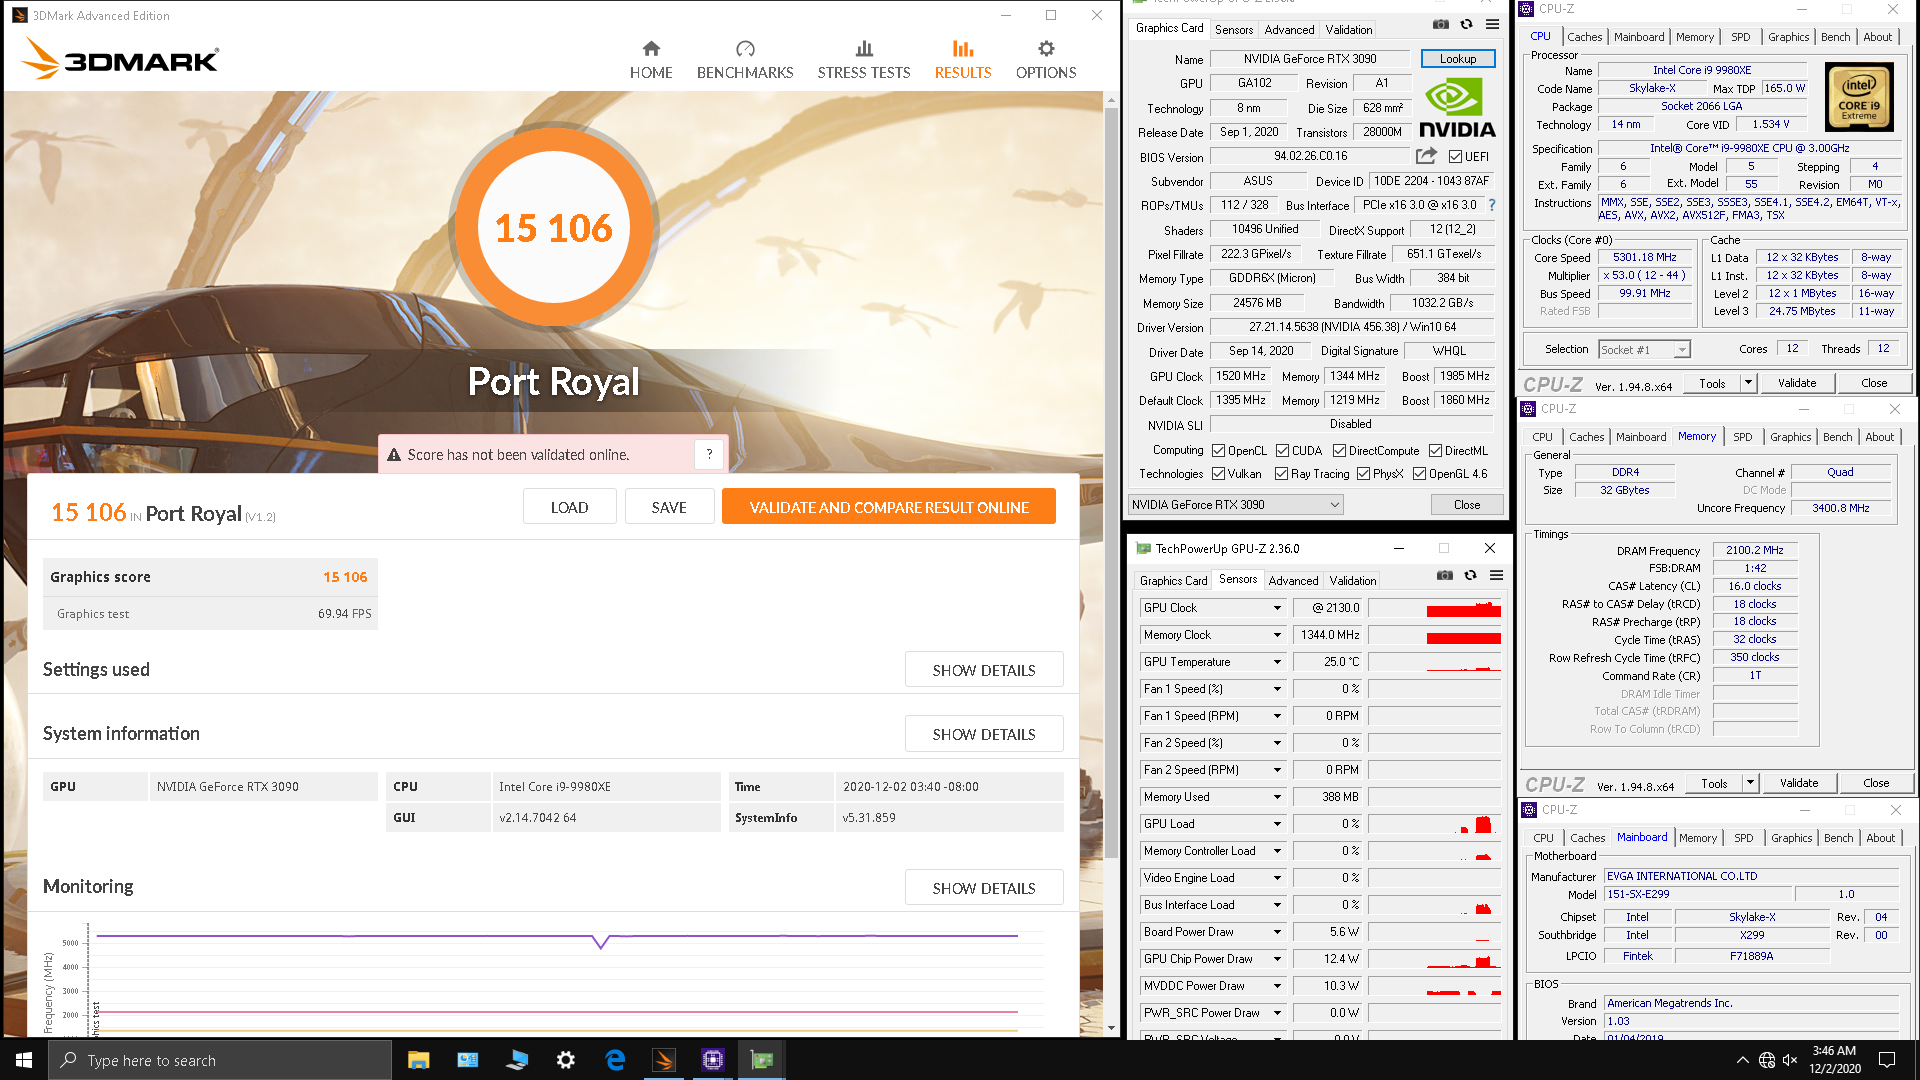
Task: Switch to 3DMark on taskbar
Action: pos(664,1060)
